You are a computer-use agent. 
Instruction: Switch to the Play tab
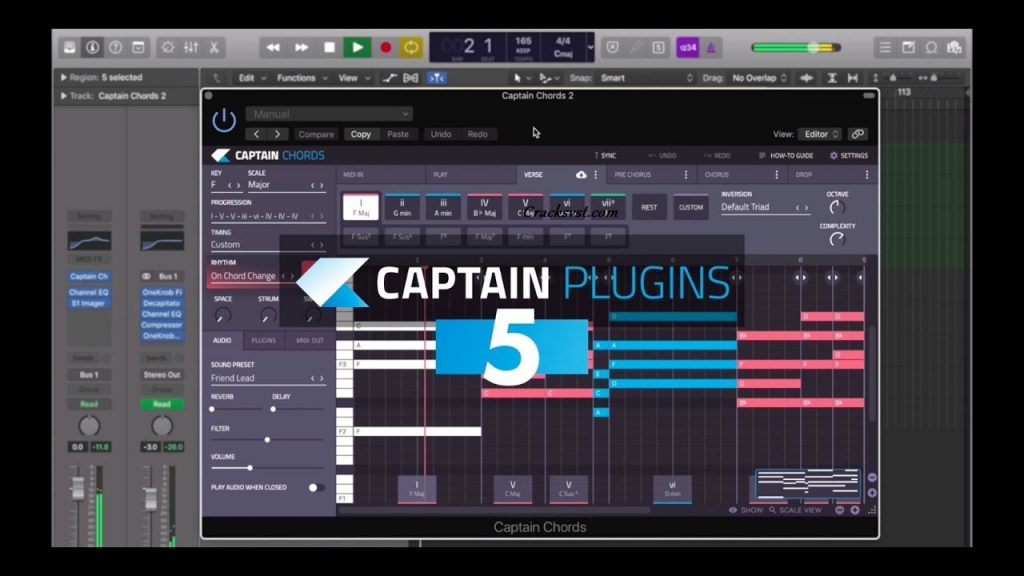(471, 175)
